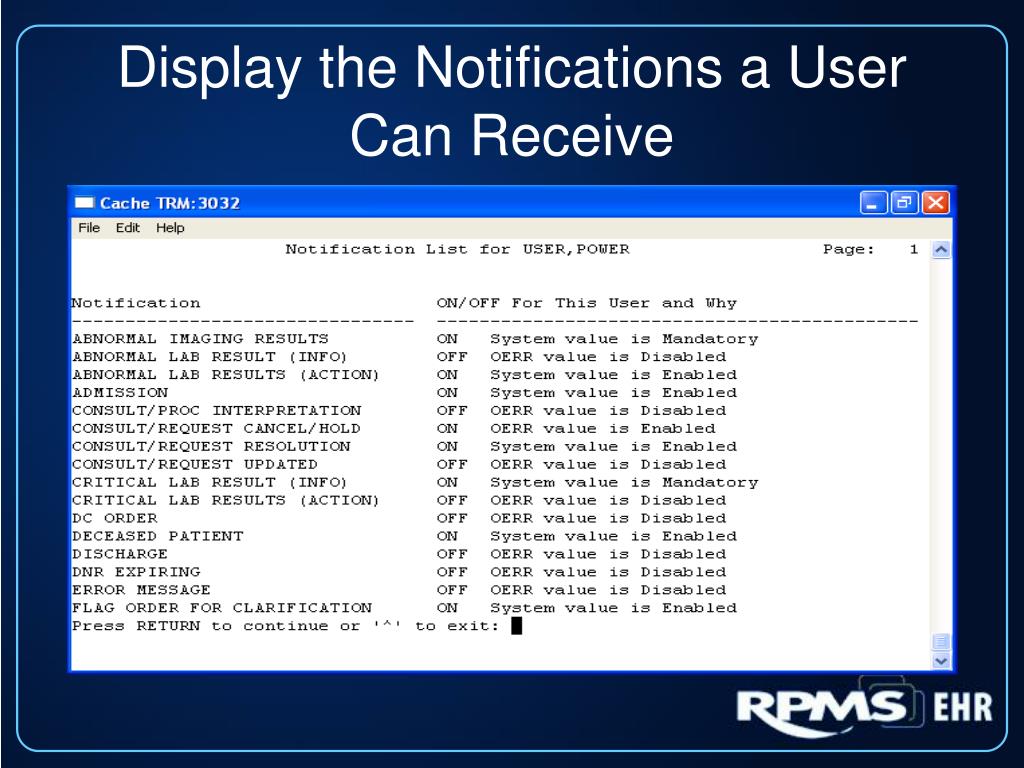The width and height of the screenshot is (1024, 768).
Task: Click the DNR EXPIRING text
Action: pyautogui.click(x=136, y=572)
